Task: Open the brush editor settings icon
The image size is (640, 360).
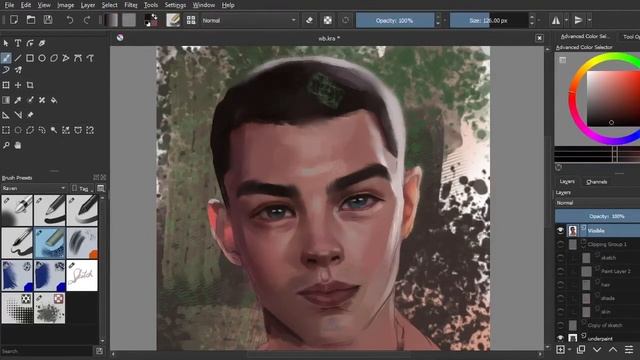Action: point(173,20)
